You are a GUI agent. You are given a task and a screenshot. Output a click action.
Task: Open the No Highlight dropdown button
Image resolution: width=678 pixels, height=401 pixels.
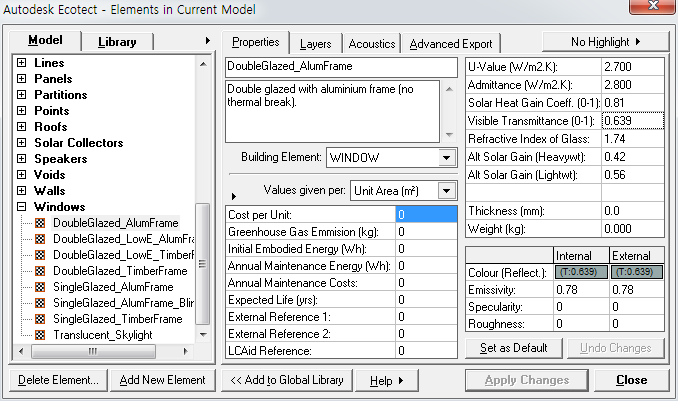[x=605, y=42]
